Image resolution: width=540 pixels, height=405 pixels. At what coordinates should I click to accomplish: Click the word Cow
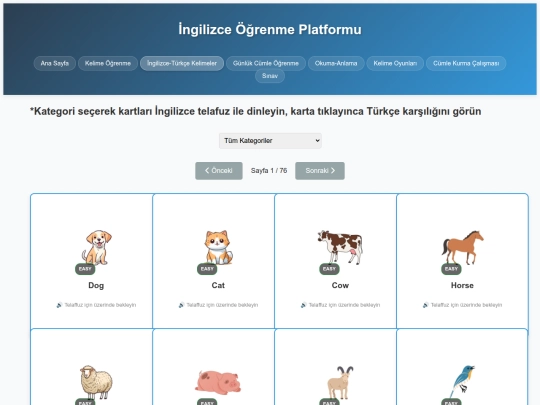pyautogui.click(x=340, y=285)
